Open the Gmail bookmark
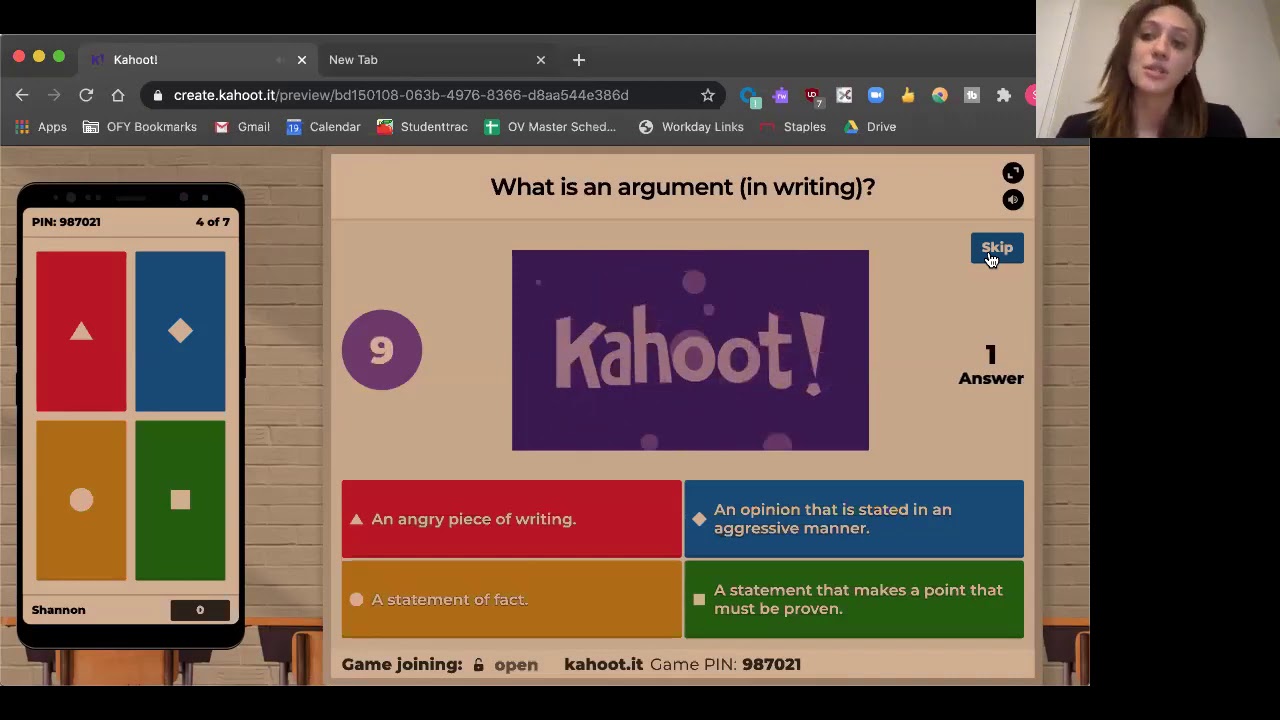Viewport: 1280px width, 720px height. point(242,127)
